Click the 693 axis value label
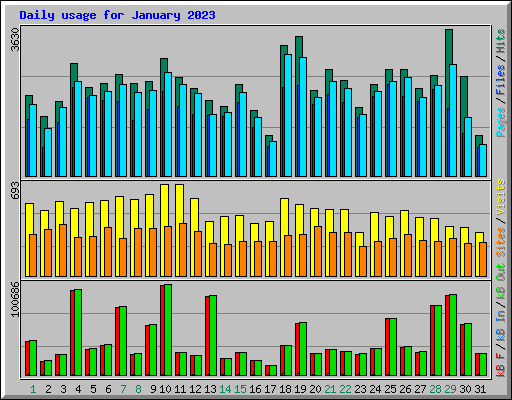This screenshot has height=400, width=512. (x=15, y=190)
